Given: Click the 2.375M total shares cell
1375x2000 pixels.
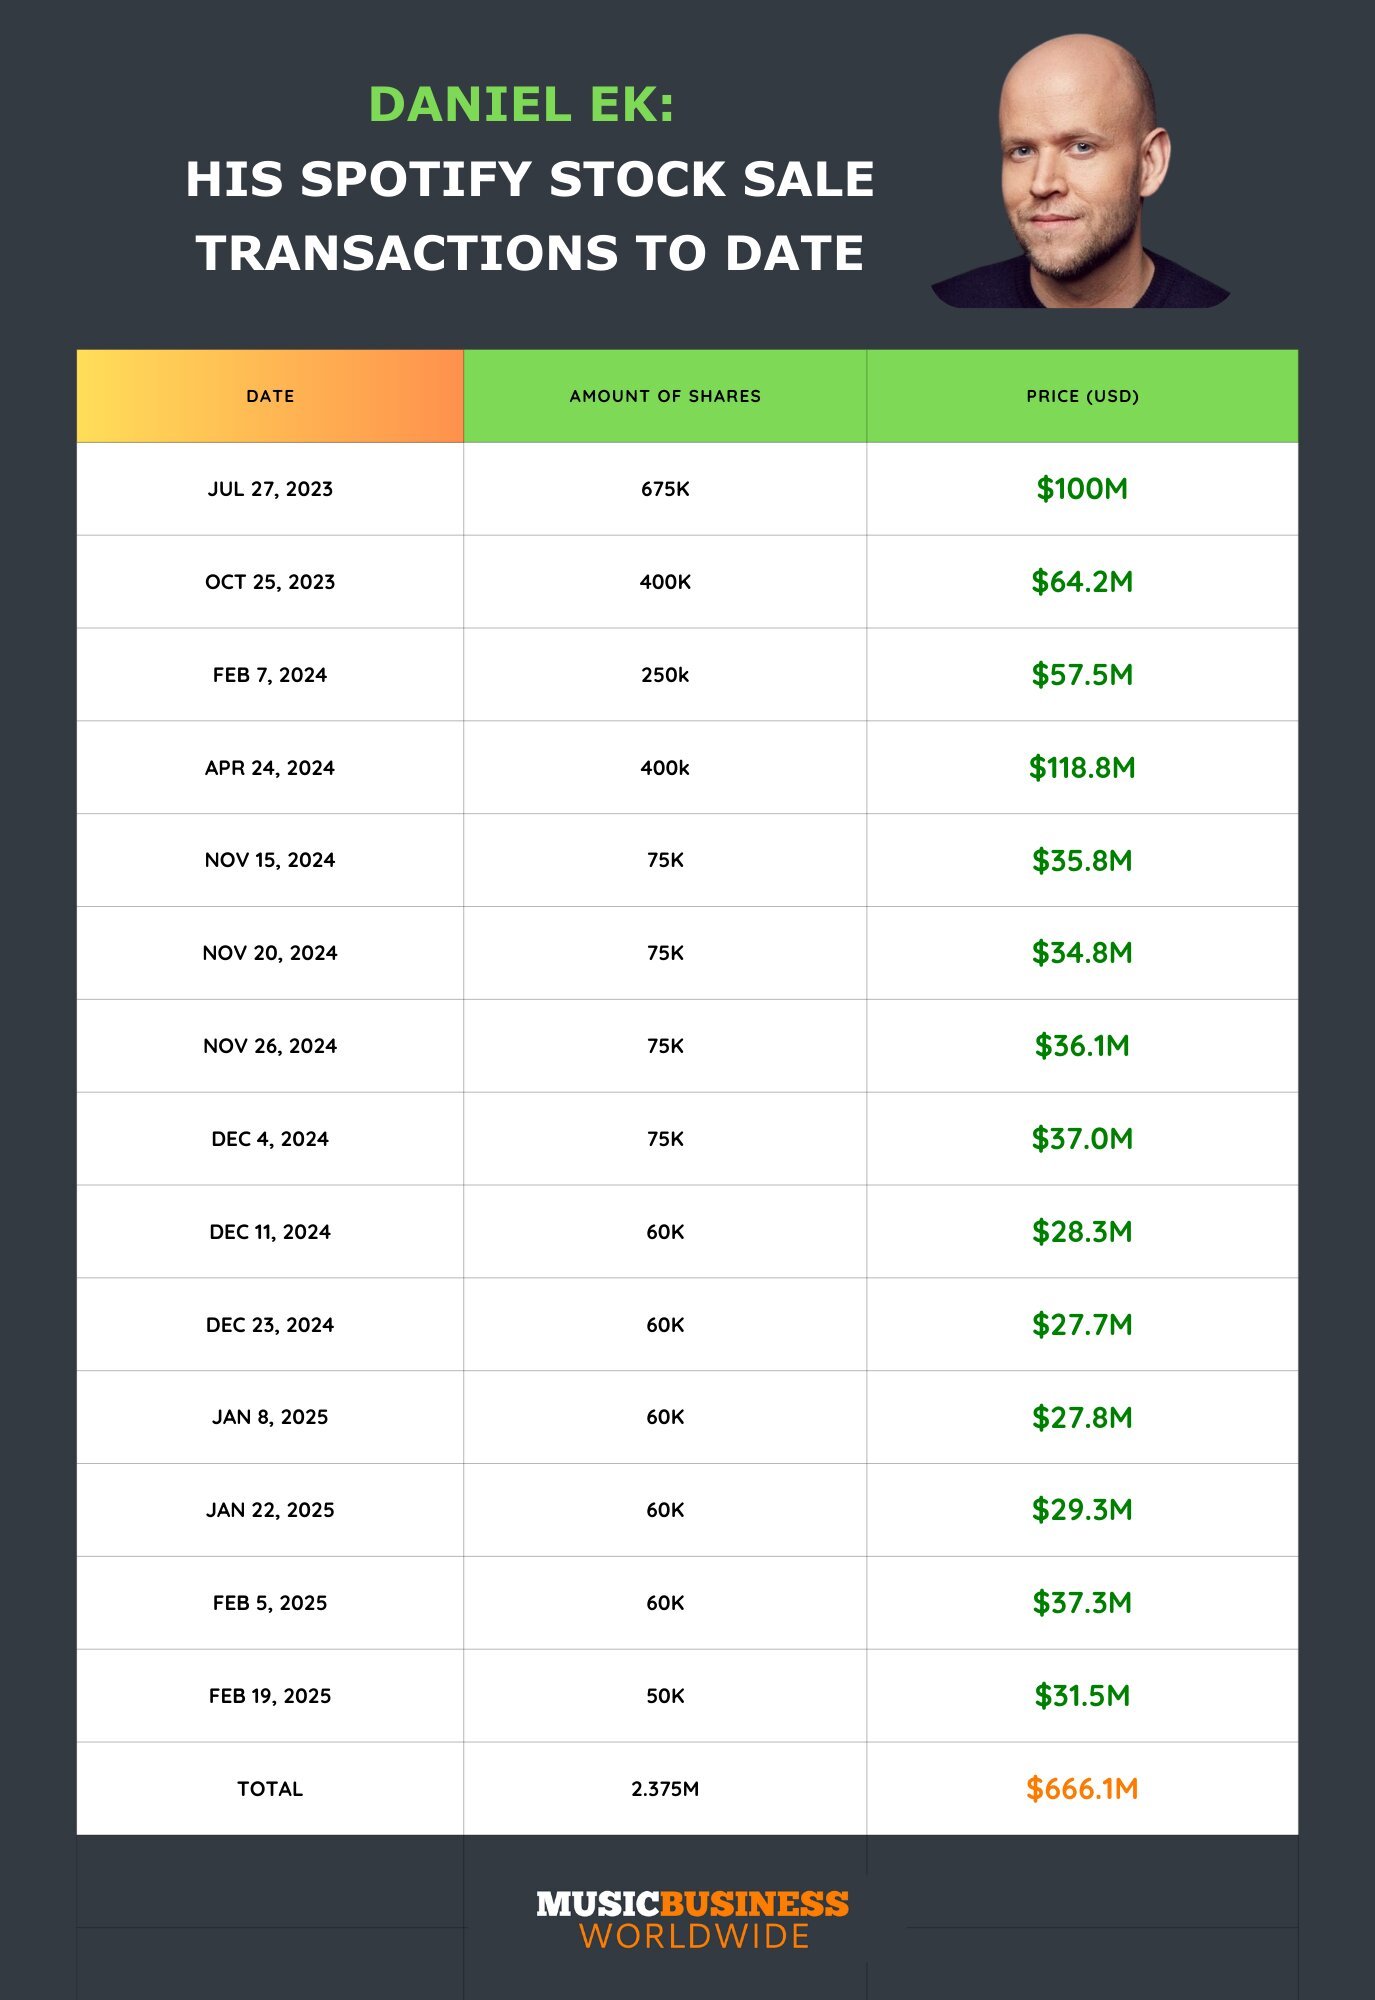Looking at the screenshot, I should coord(665,1789).
